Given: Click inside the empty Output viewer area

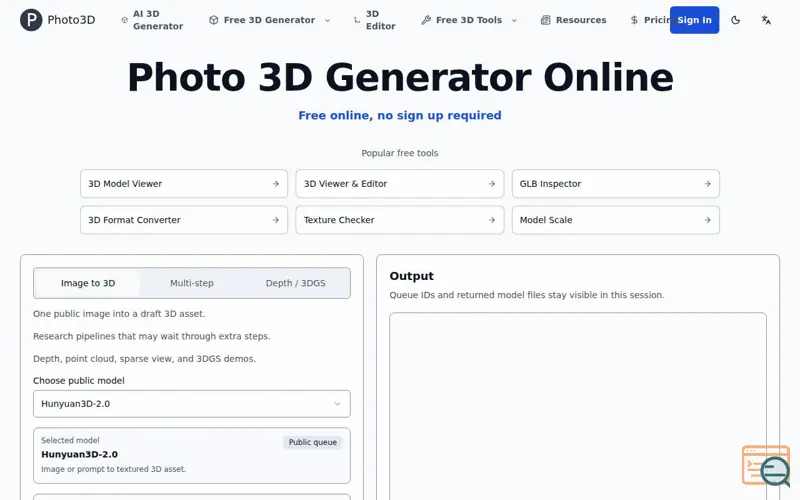Looking at the screenshot, I should pyautogui.click(x=578, y=406).
